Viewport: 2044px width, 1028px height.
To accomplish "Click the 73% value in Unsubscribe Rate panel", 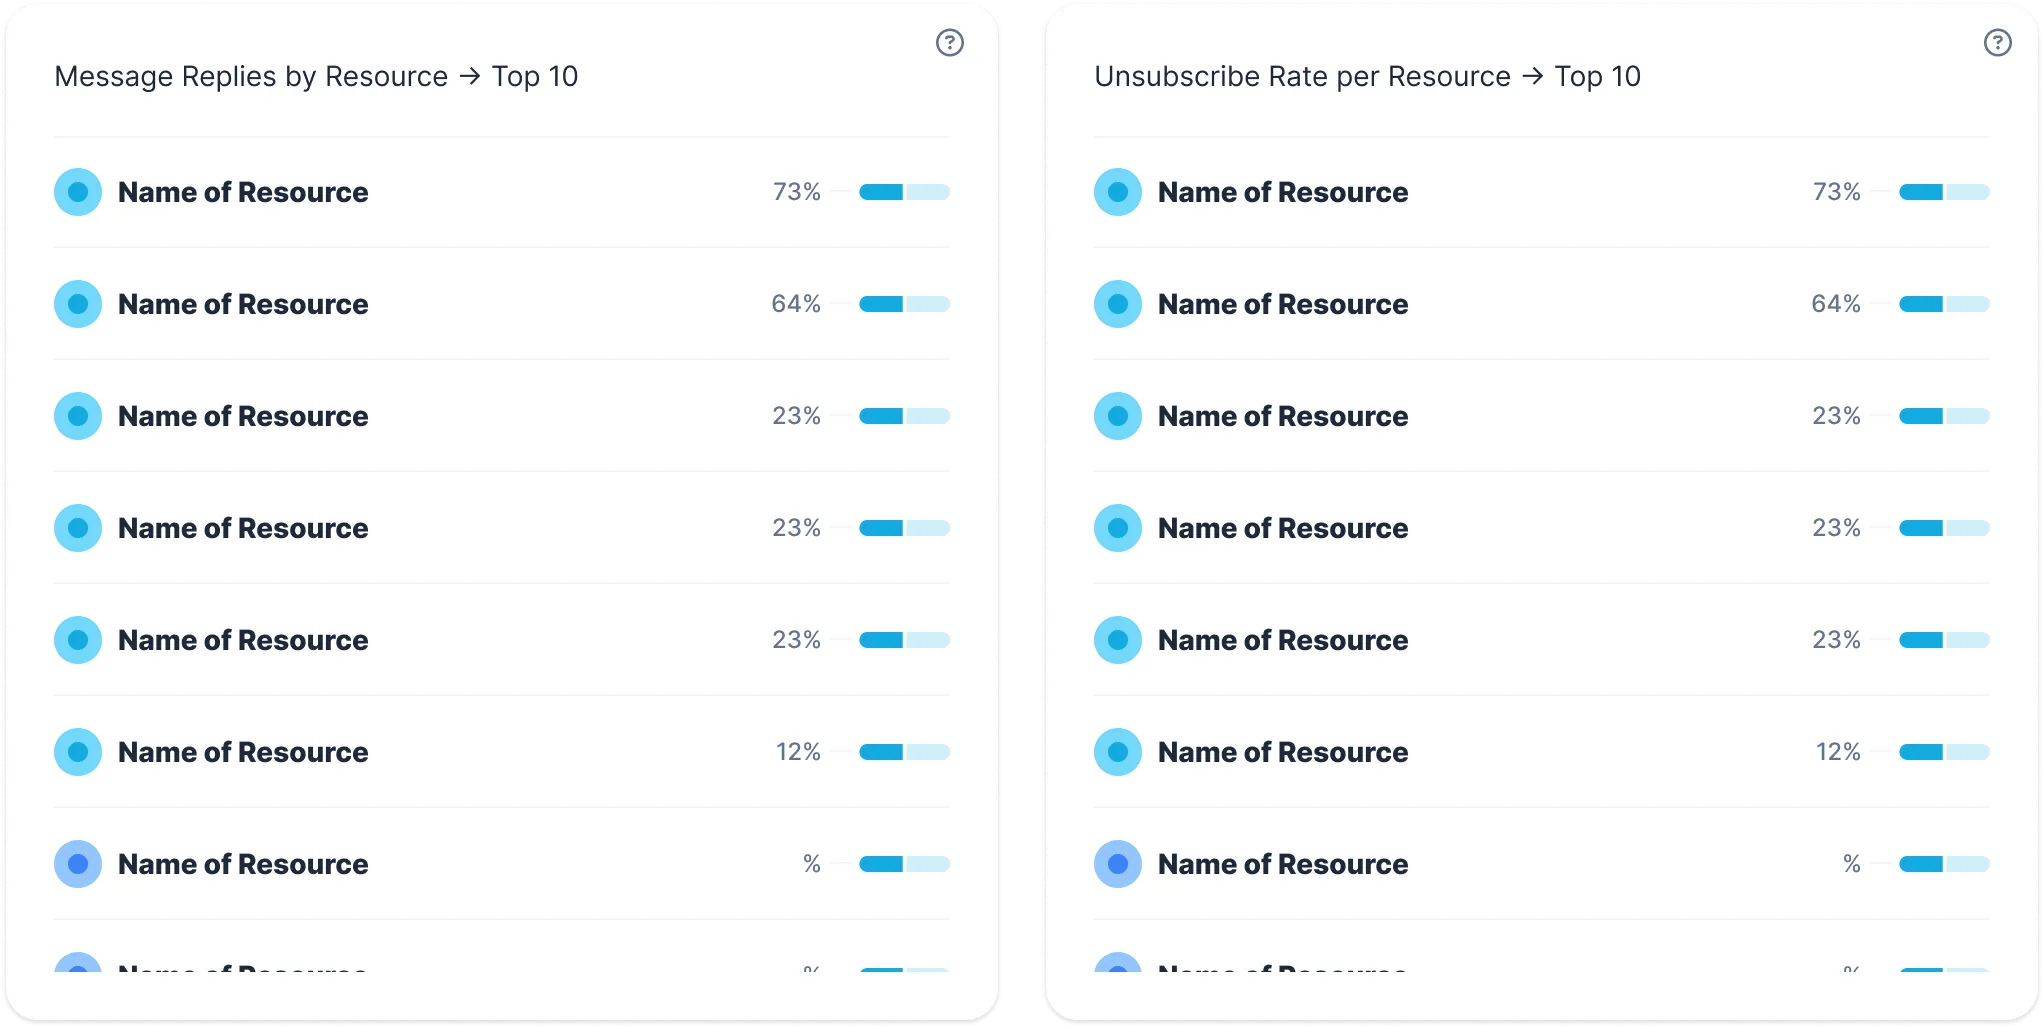I will pyautogui.click(x=1836, y=192).
